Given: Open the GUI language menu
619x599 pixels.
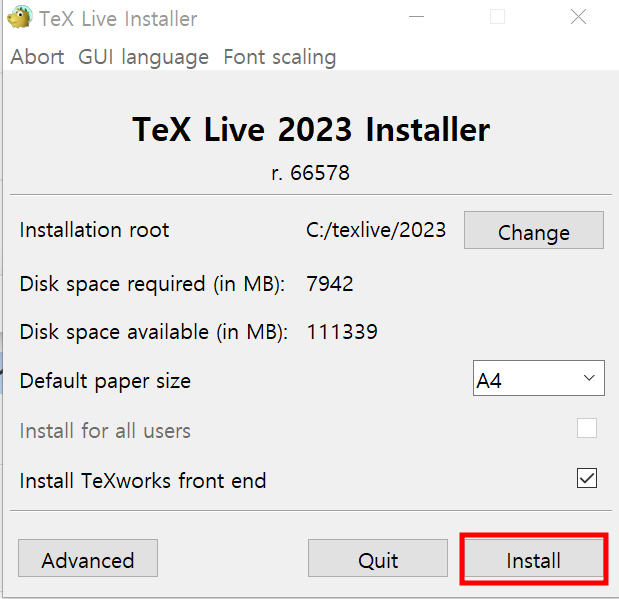Looking at the screenshot, I should (143, 57).
